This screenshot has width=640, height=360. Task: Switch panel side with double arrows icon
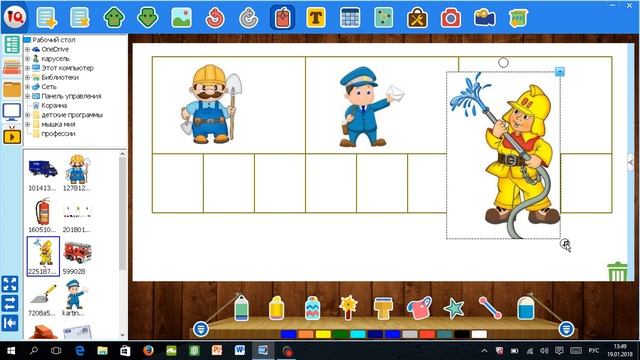click(10, 303)
